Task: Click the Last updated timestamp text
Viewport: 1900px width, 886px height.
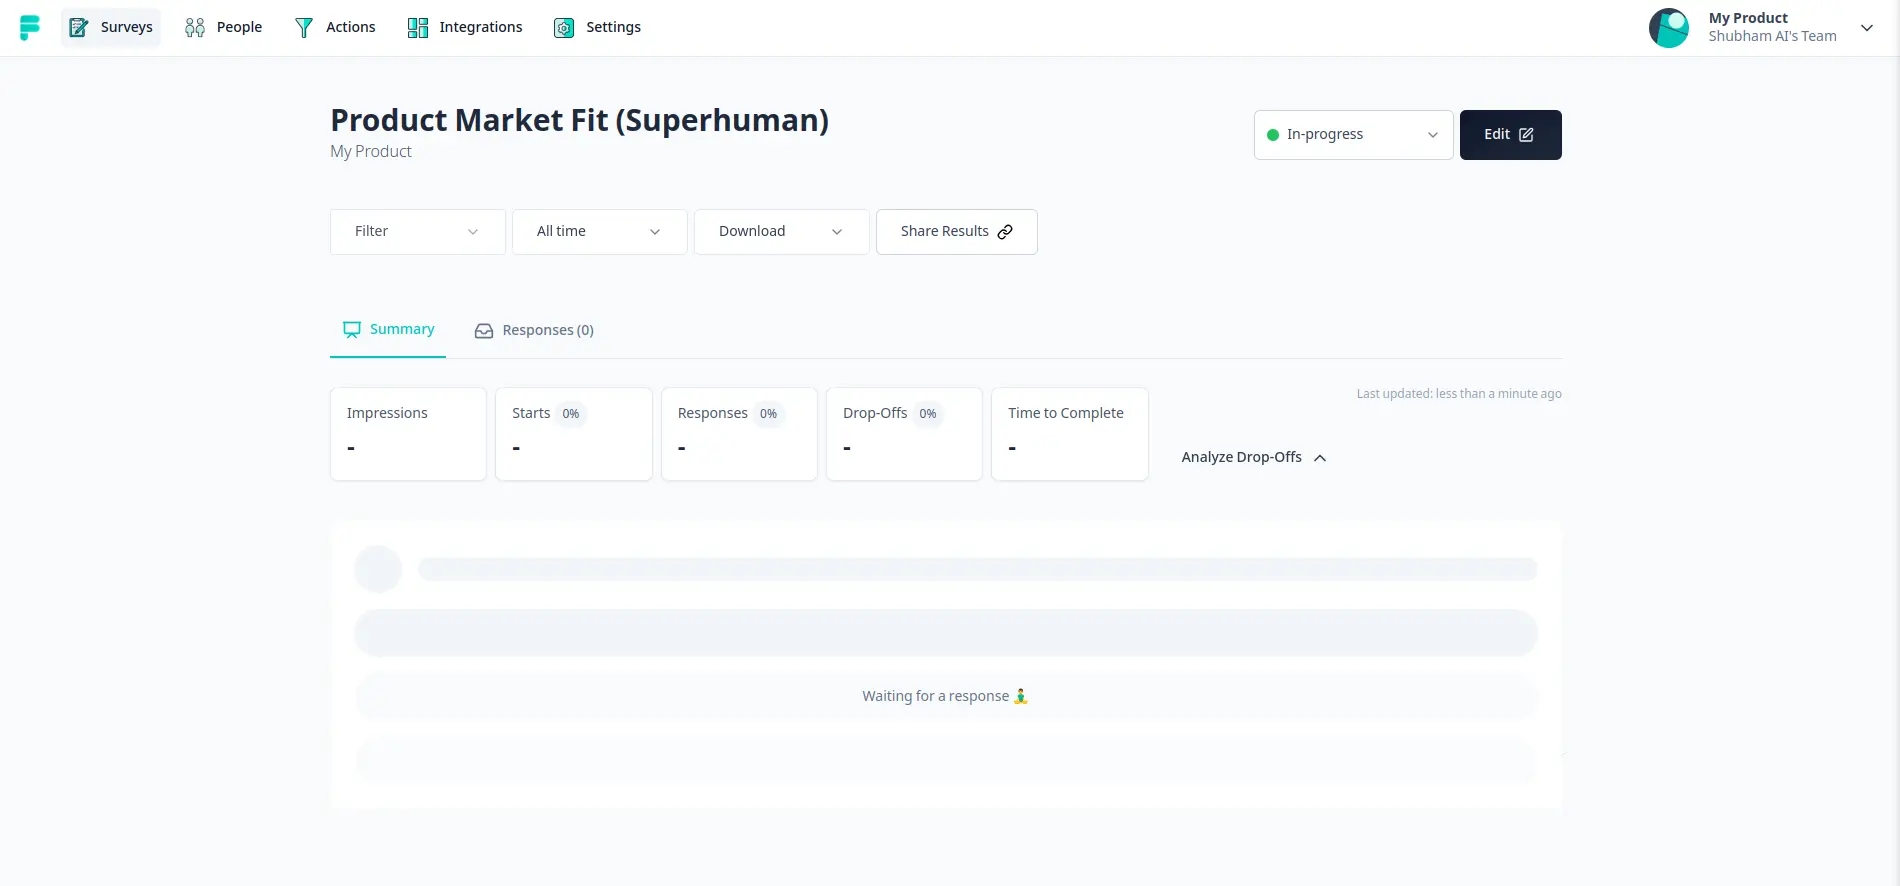Action: click(1459, 394)
